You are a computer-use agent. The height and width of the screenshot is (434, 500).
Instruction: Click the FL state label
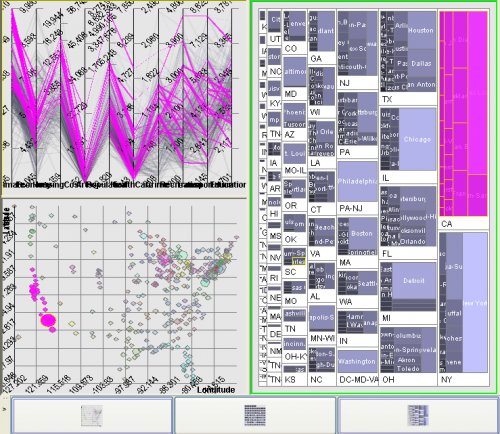tap(387, 254)
